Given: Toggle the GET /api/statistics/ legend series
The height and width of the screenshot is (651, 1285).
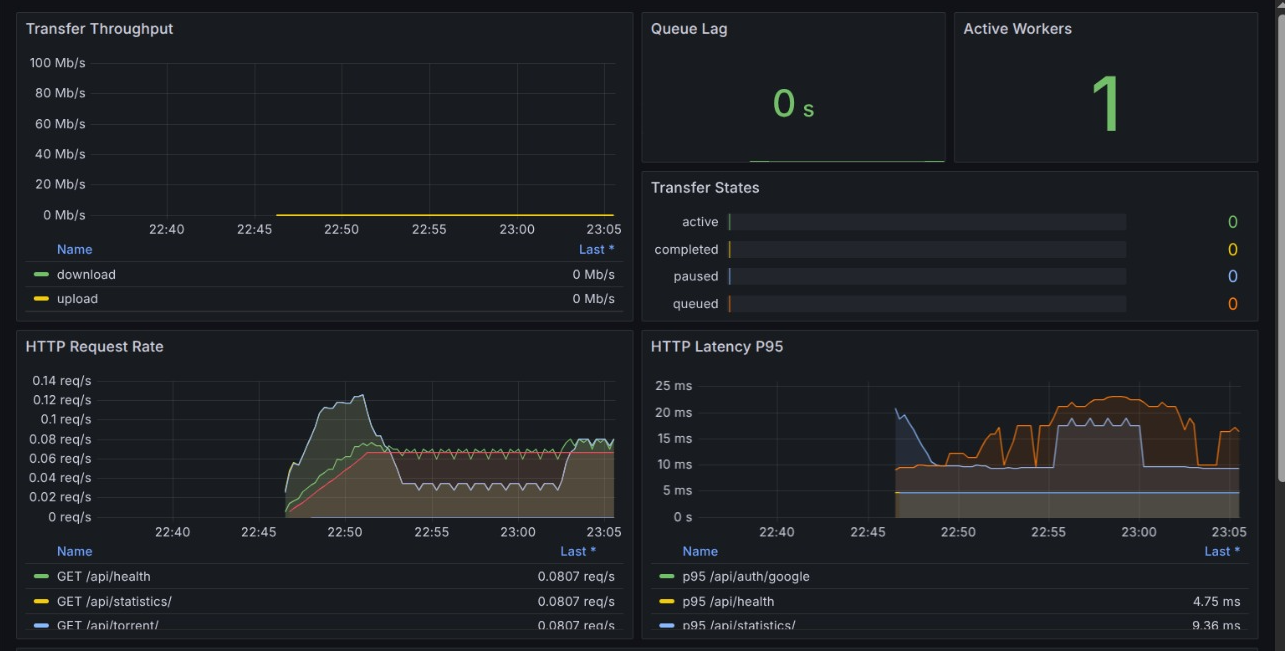Looking at the screenshot, I should pyautogui.click(x=114, y=601).
